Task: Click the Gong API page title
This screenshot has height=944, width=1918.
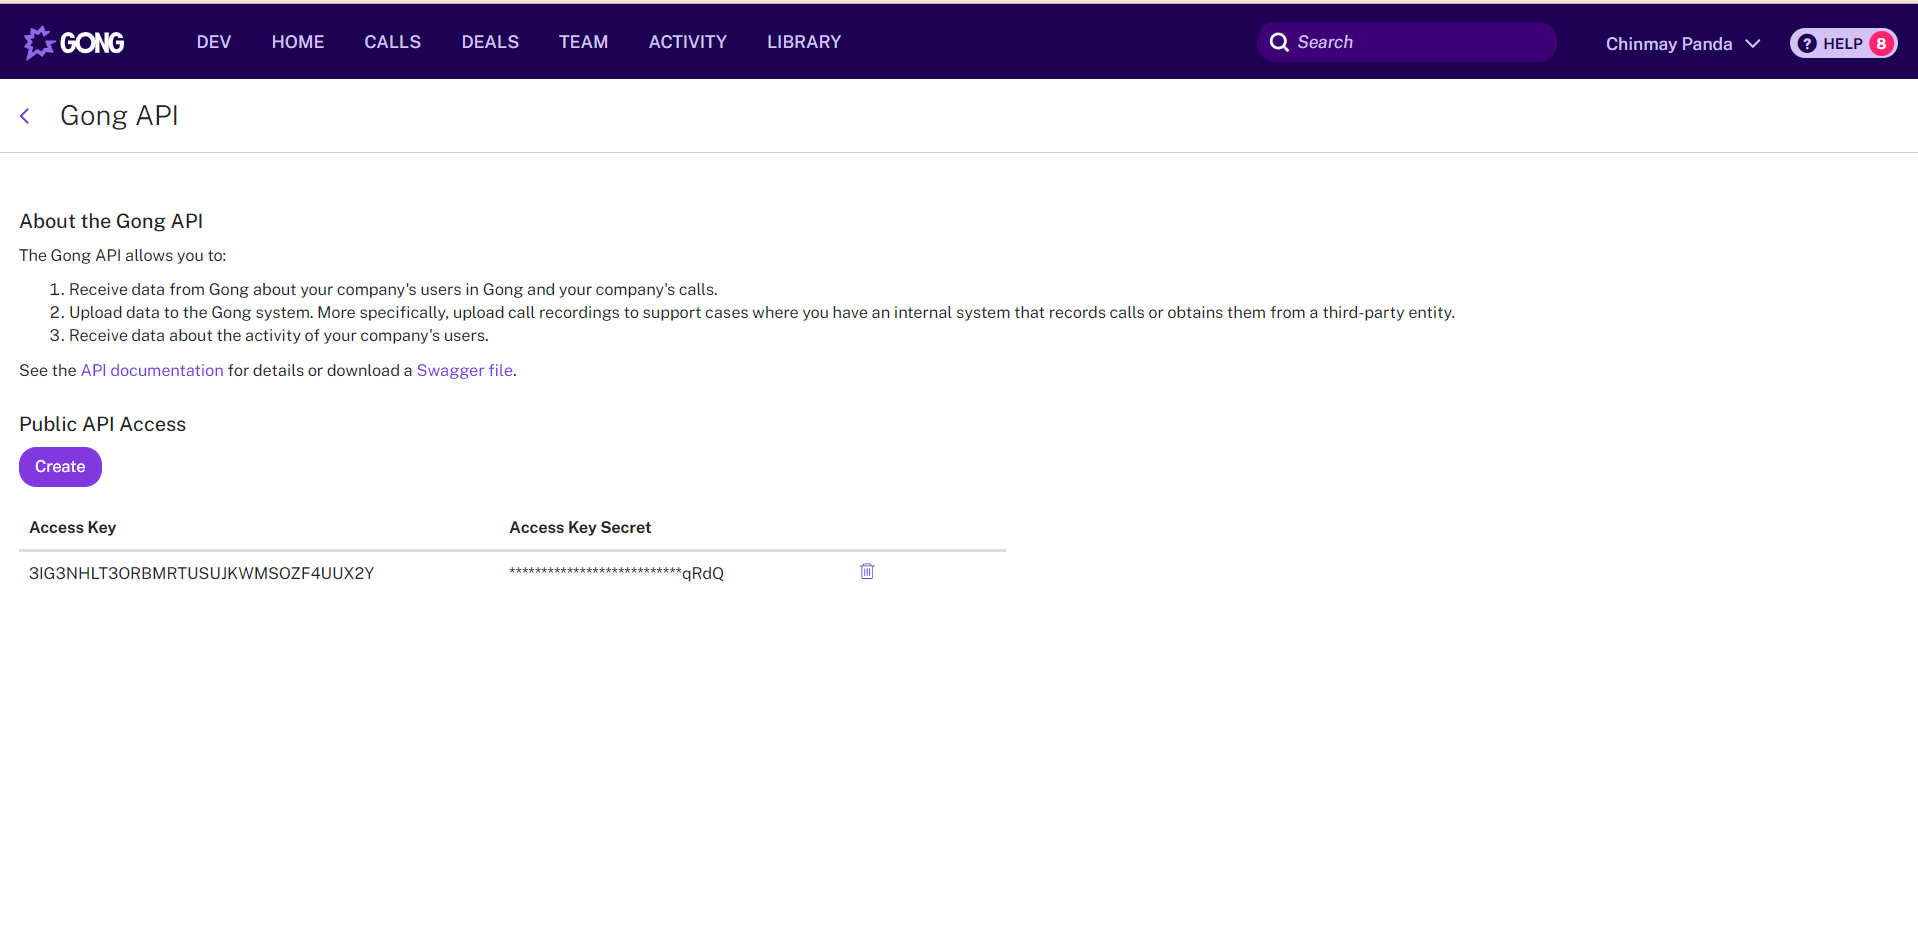Action: click(119, 116)
